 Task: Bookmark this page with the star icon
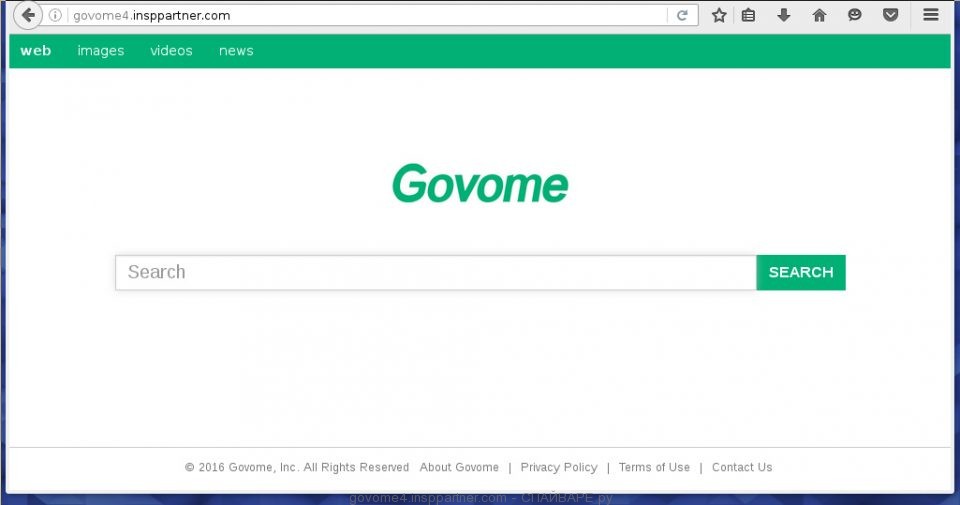(x=718, y=16)
